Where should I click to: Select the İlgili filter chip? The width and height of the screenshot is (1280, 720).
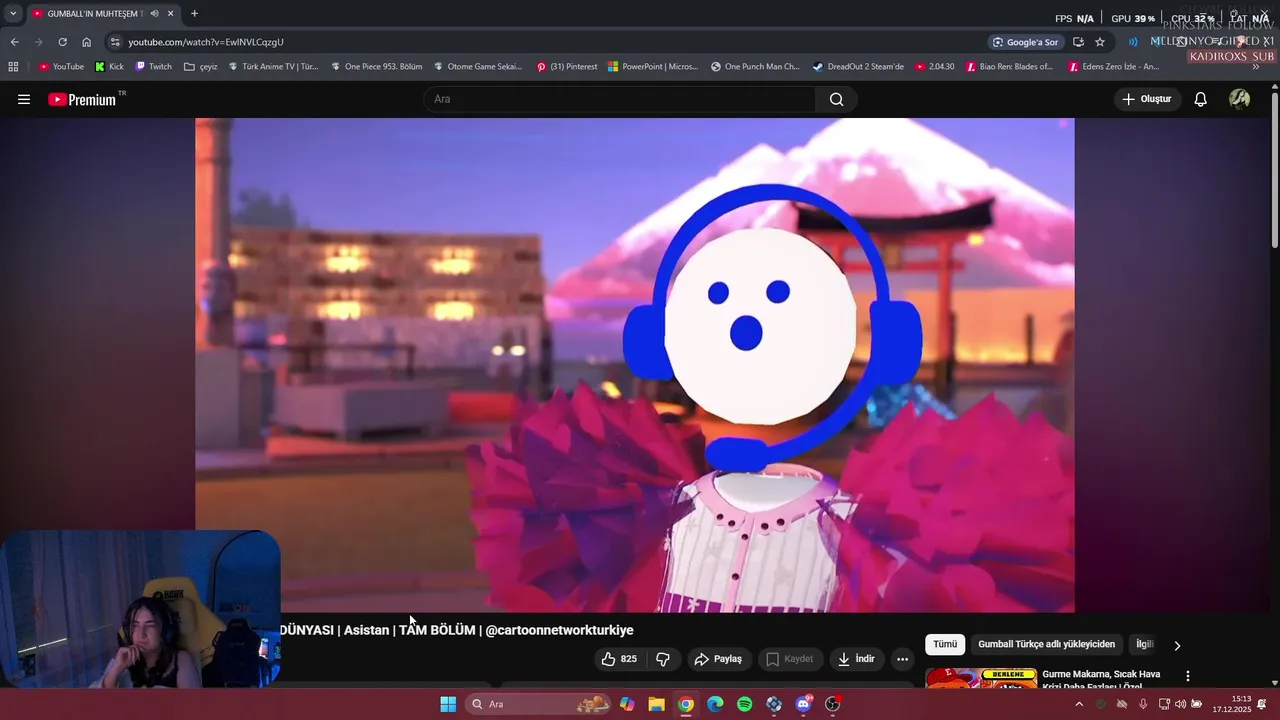coord(1145,644)
